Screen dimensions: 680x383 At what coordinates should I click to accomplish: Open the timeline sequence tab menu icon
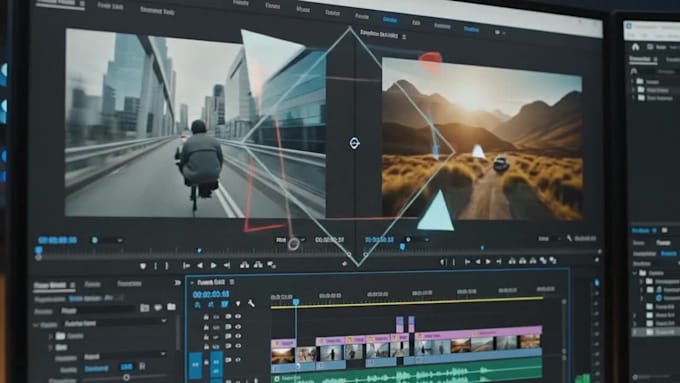(232, 282)
